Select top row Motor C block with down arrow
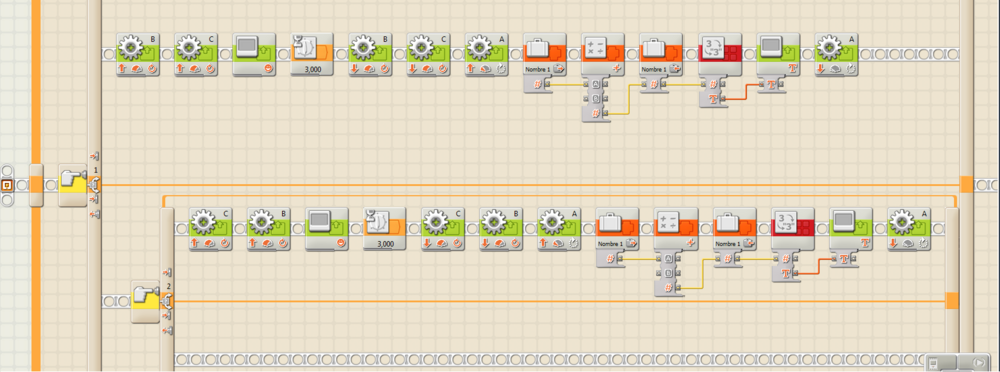 pyautogui.click(x=428, y=54)
